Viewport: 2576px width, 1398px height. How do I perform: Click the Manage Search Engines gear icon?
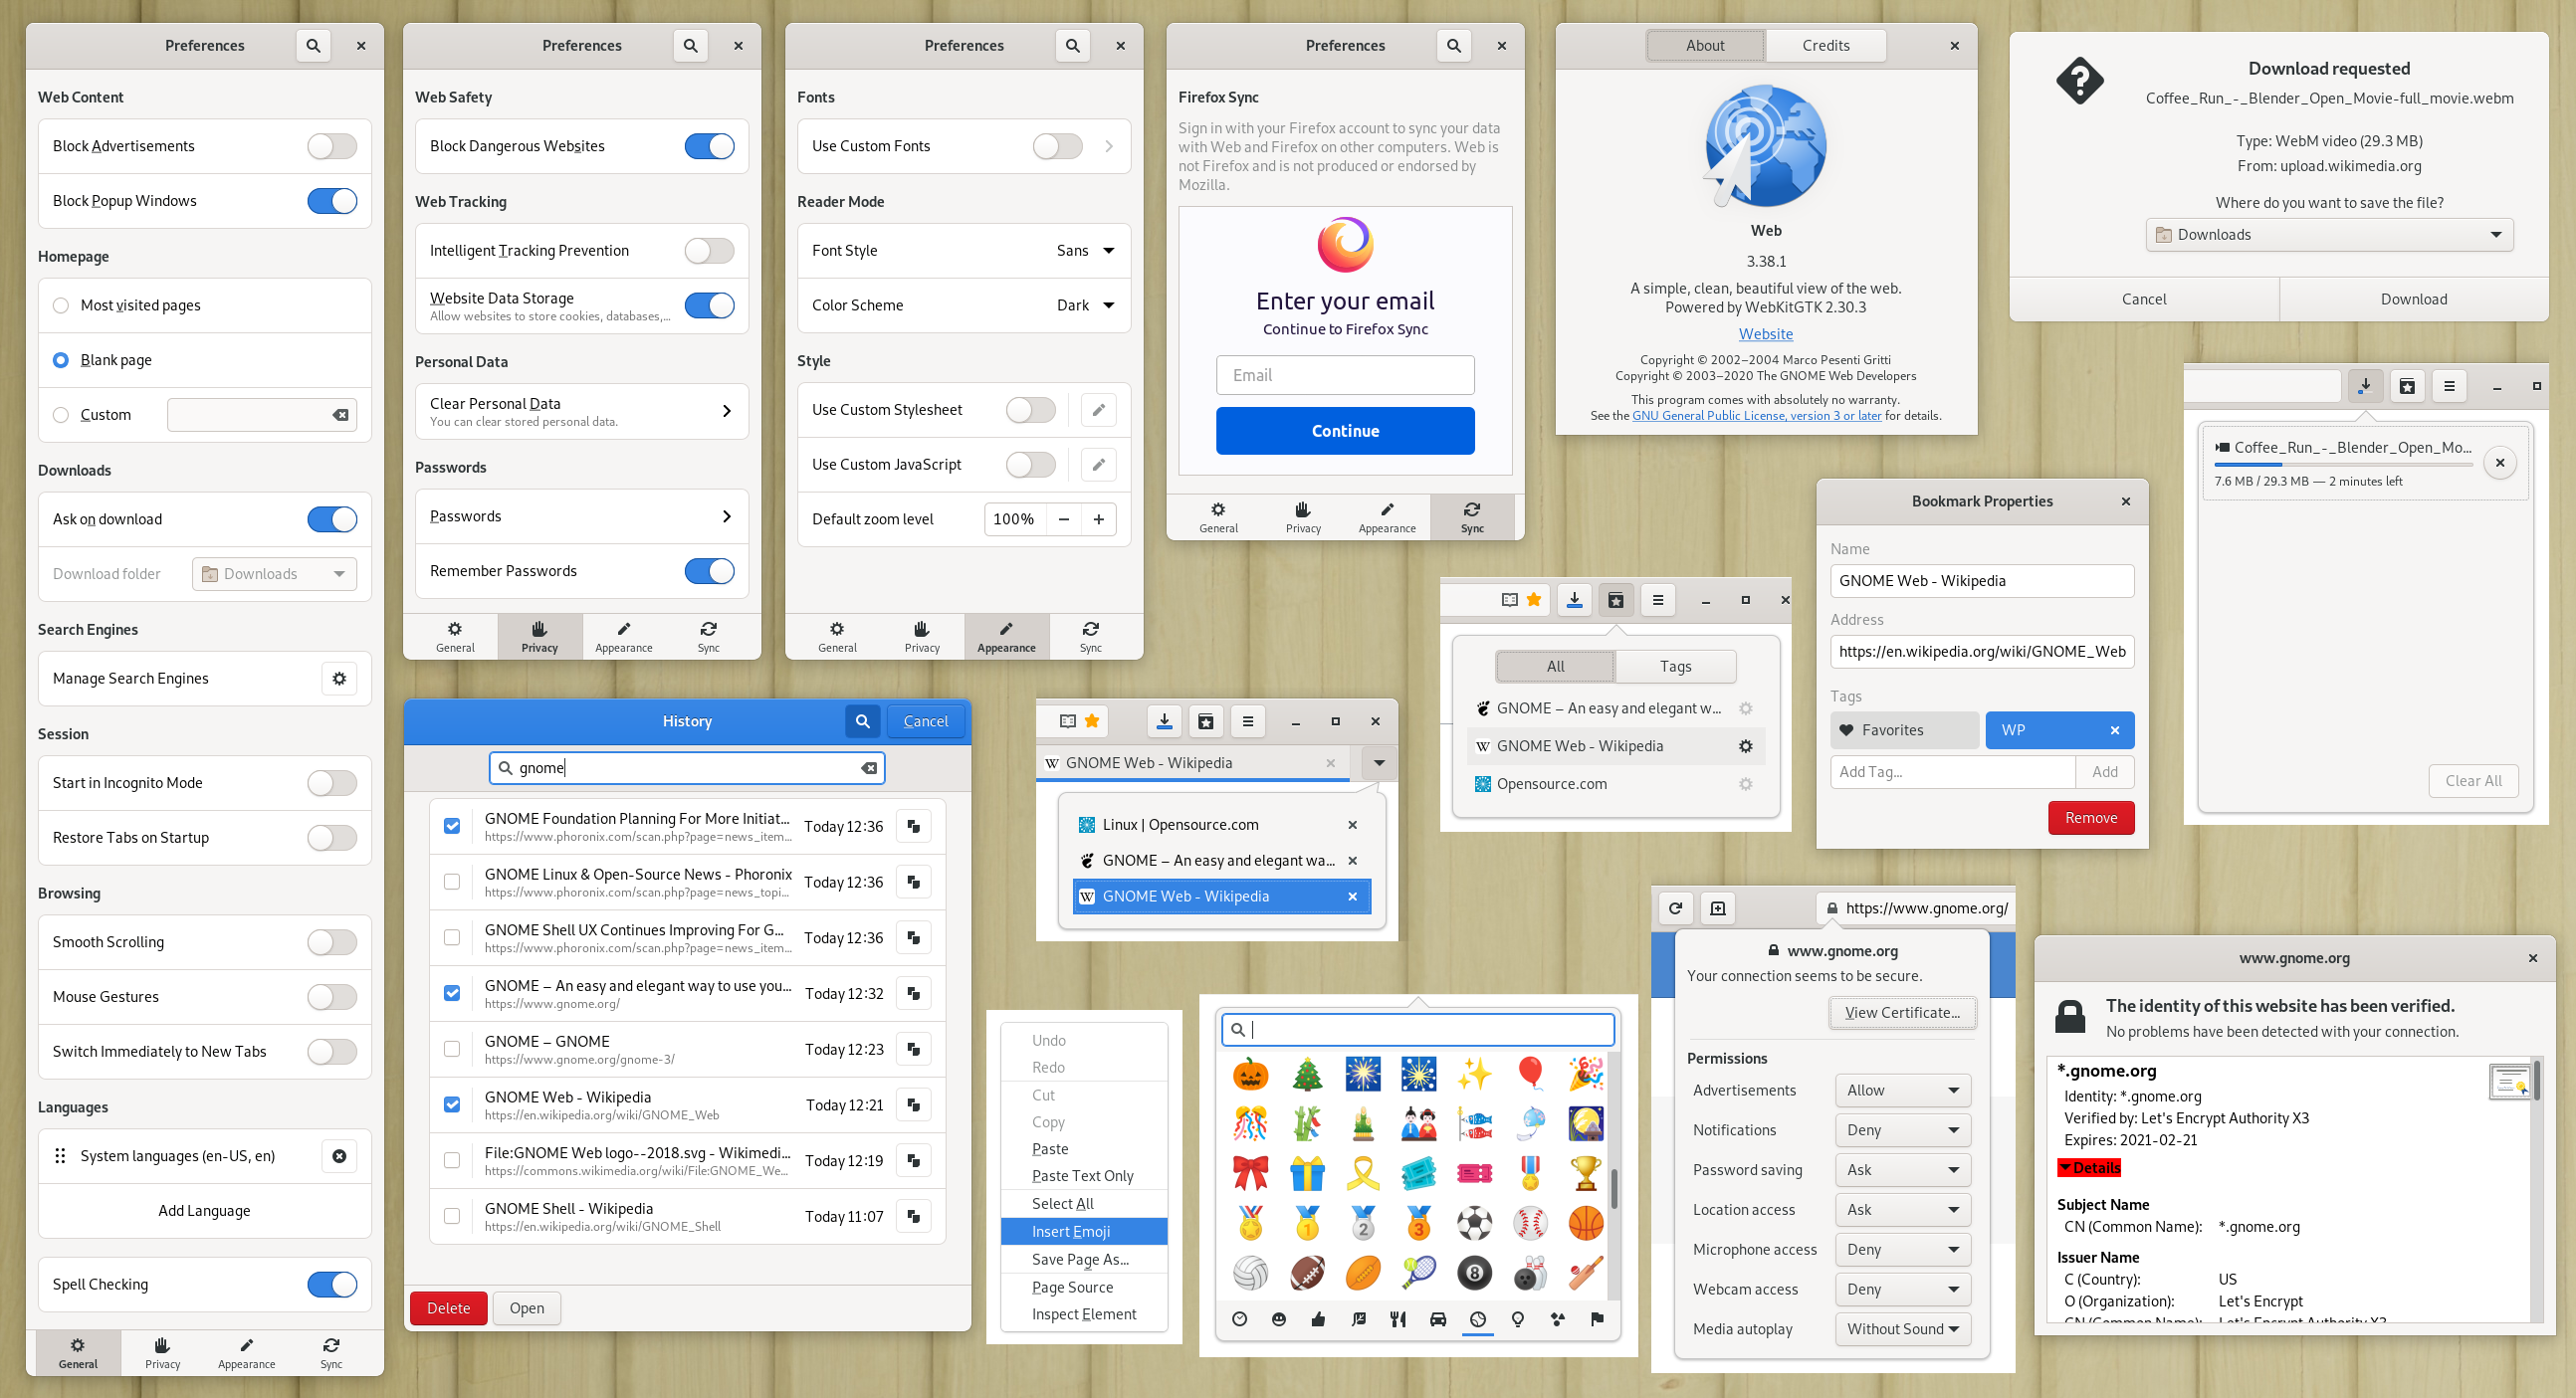click(x=339, y=678)
